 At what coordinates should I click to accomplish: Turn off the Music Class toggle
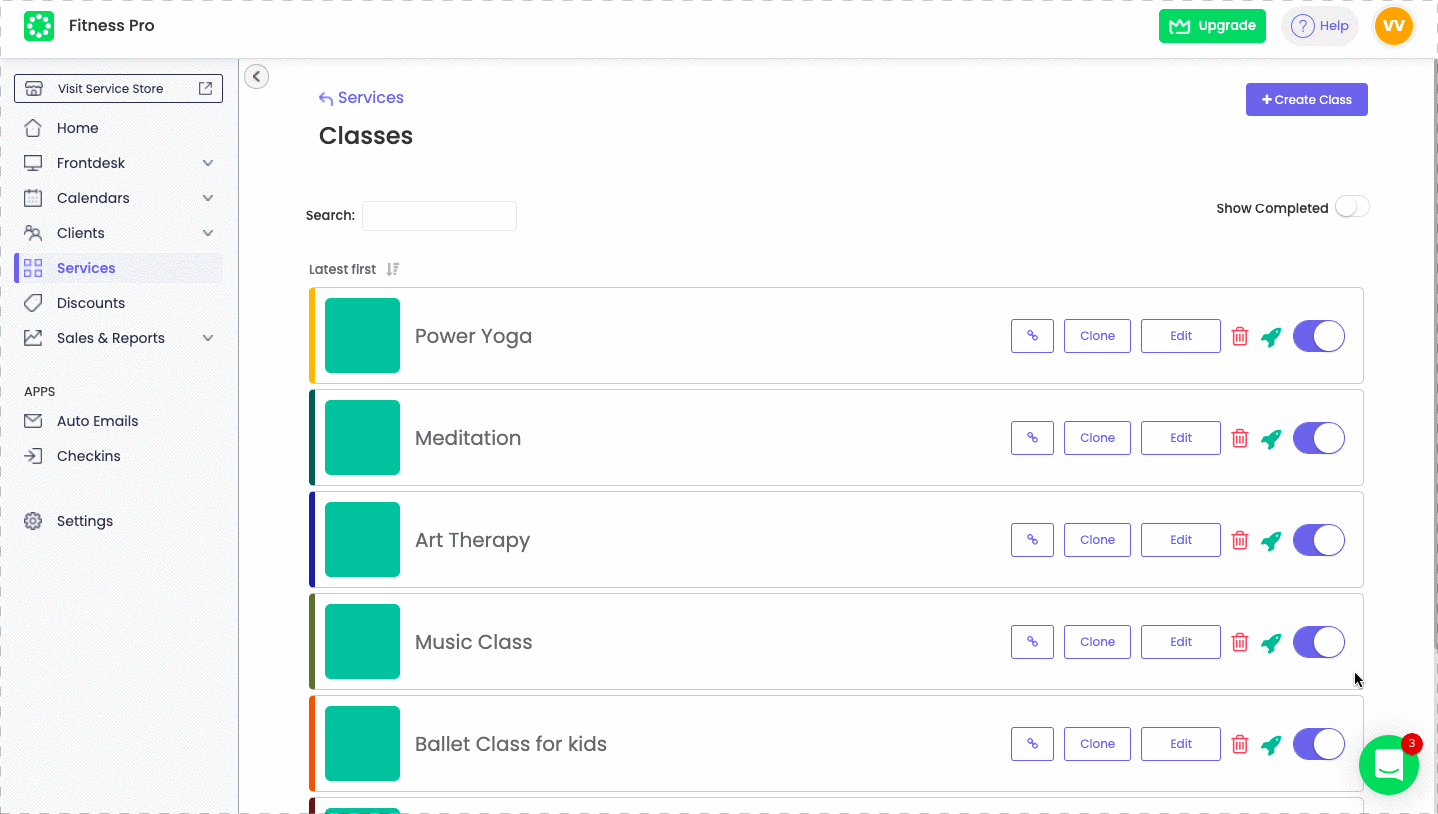[x=1318, y=642]
